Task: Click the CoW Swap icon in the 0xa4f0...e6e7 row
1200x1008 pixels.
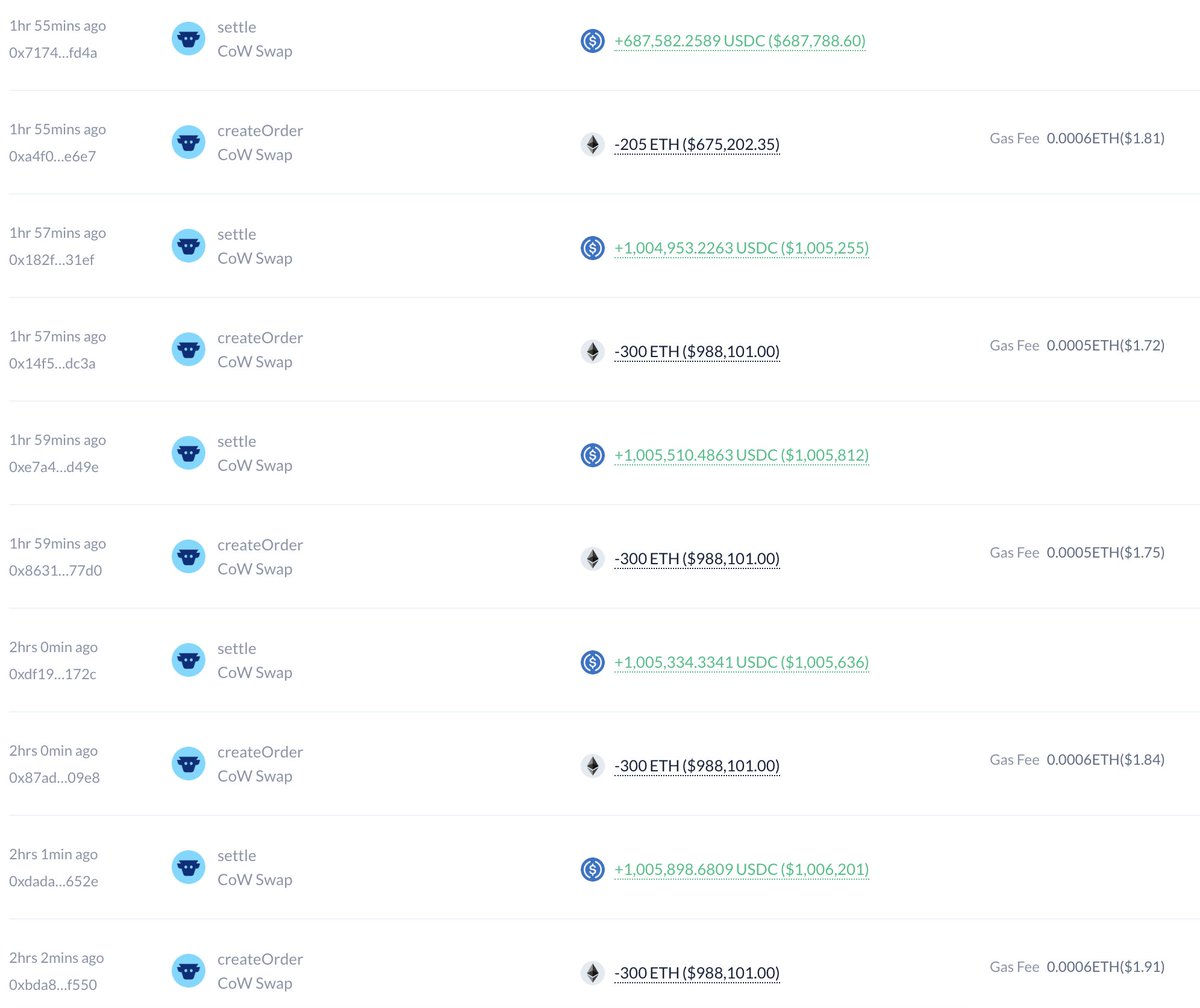Action: 188,143
